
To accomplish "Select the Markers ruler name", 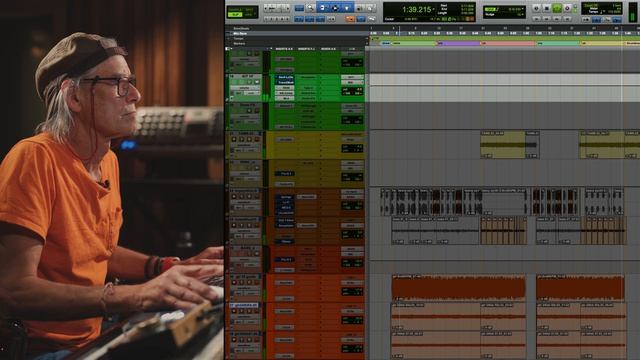I will pyautogui.click(x=239, y=43).
